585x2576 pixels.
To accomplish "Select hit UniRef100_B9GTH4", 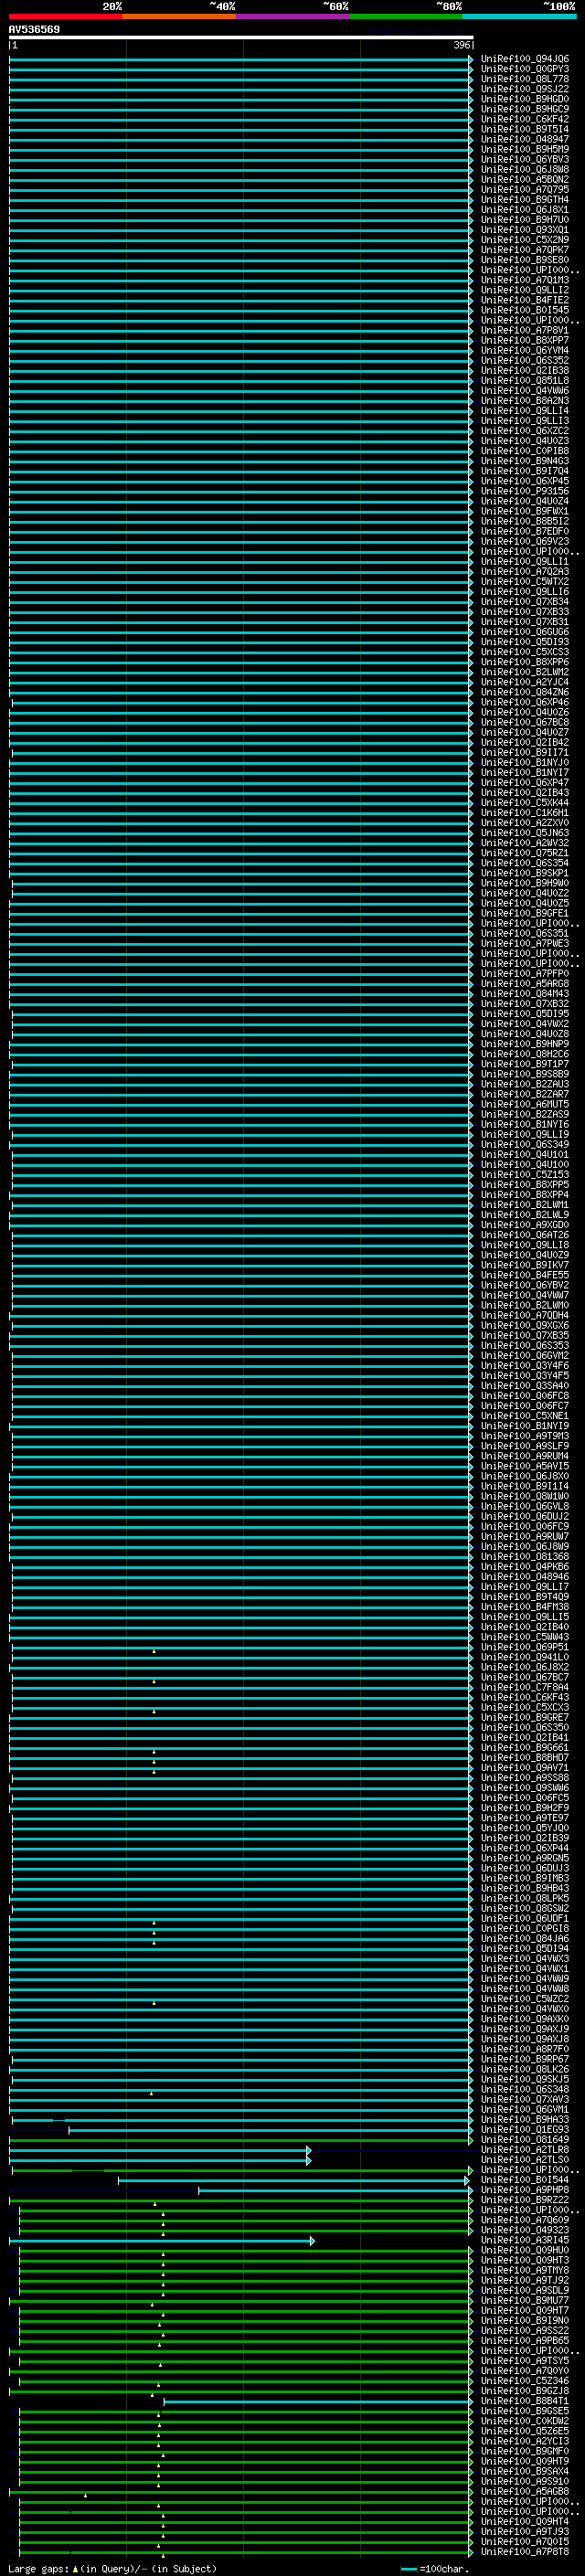I will click(525, 199).
